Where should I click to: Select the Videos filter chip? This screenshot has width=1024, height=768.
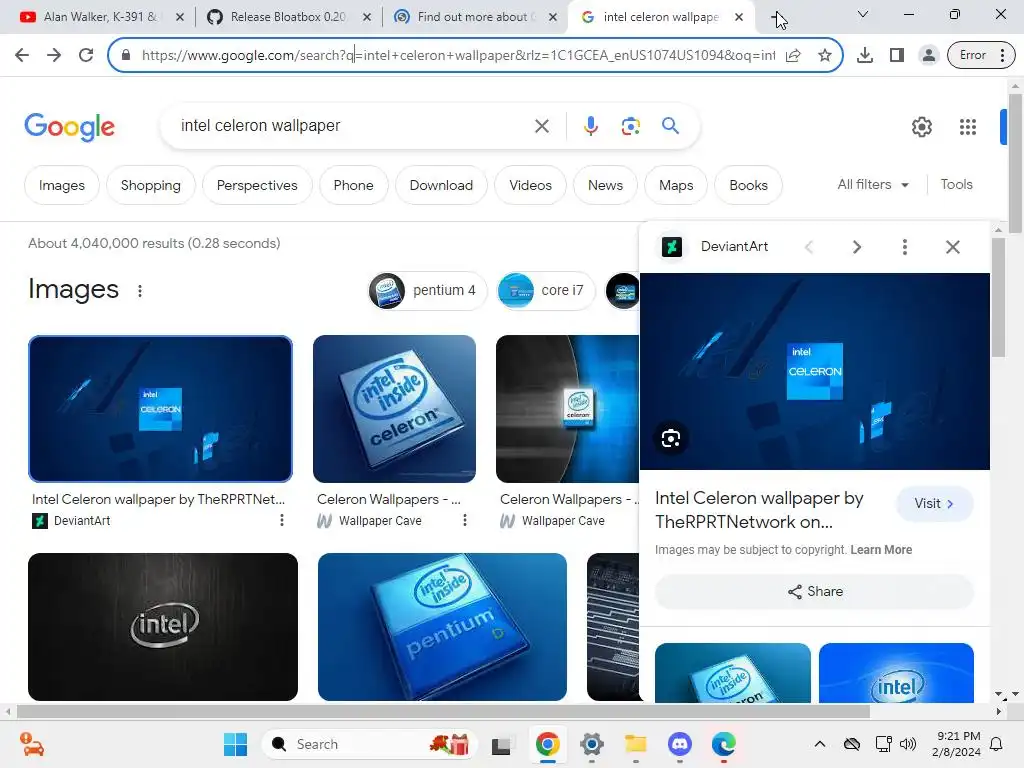(x=530, y=185)
